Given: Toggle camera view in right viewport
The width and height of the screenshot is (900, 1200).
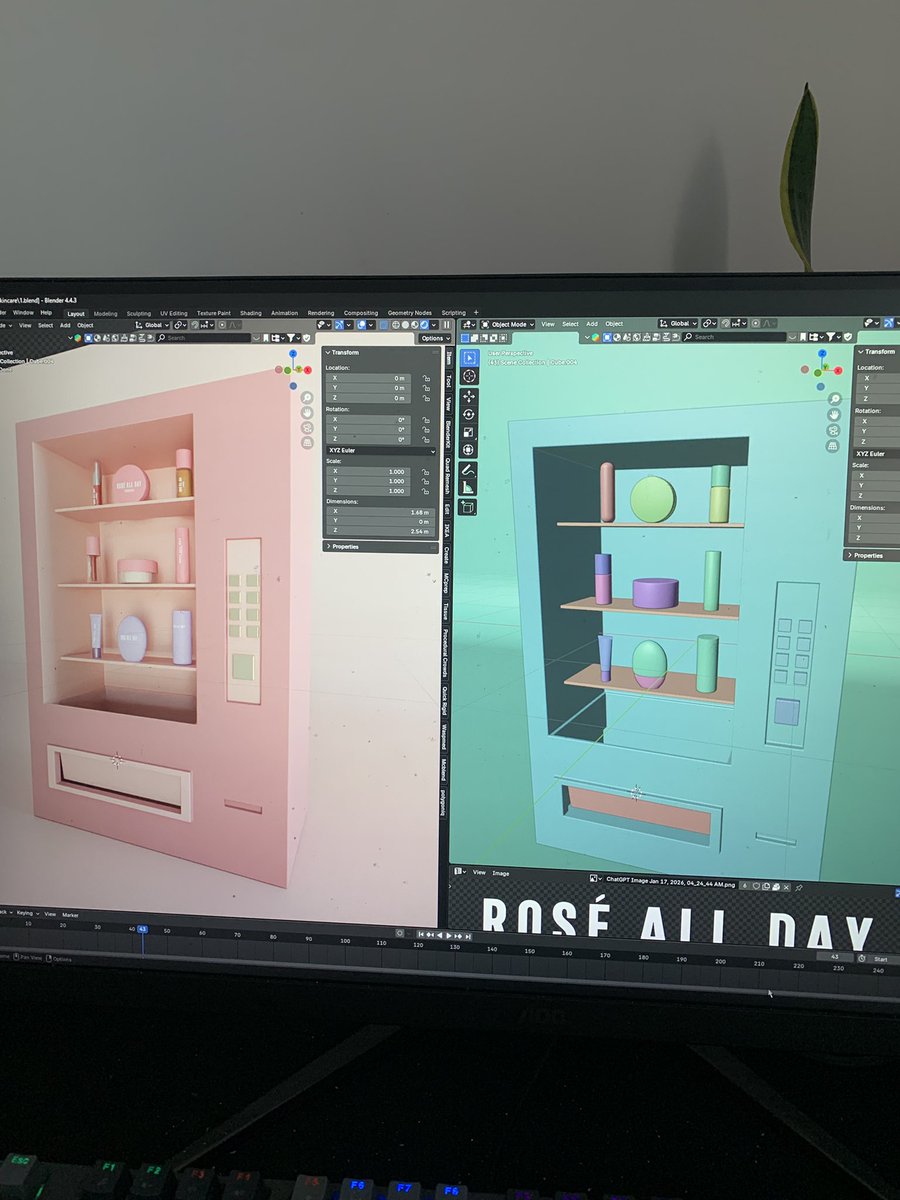Looking at the screenshot, I should point(832,430).
